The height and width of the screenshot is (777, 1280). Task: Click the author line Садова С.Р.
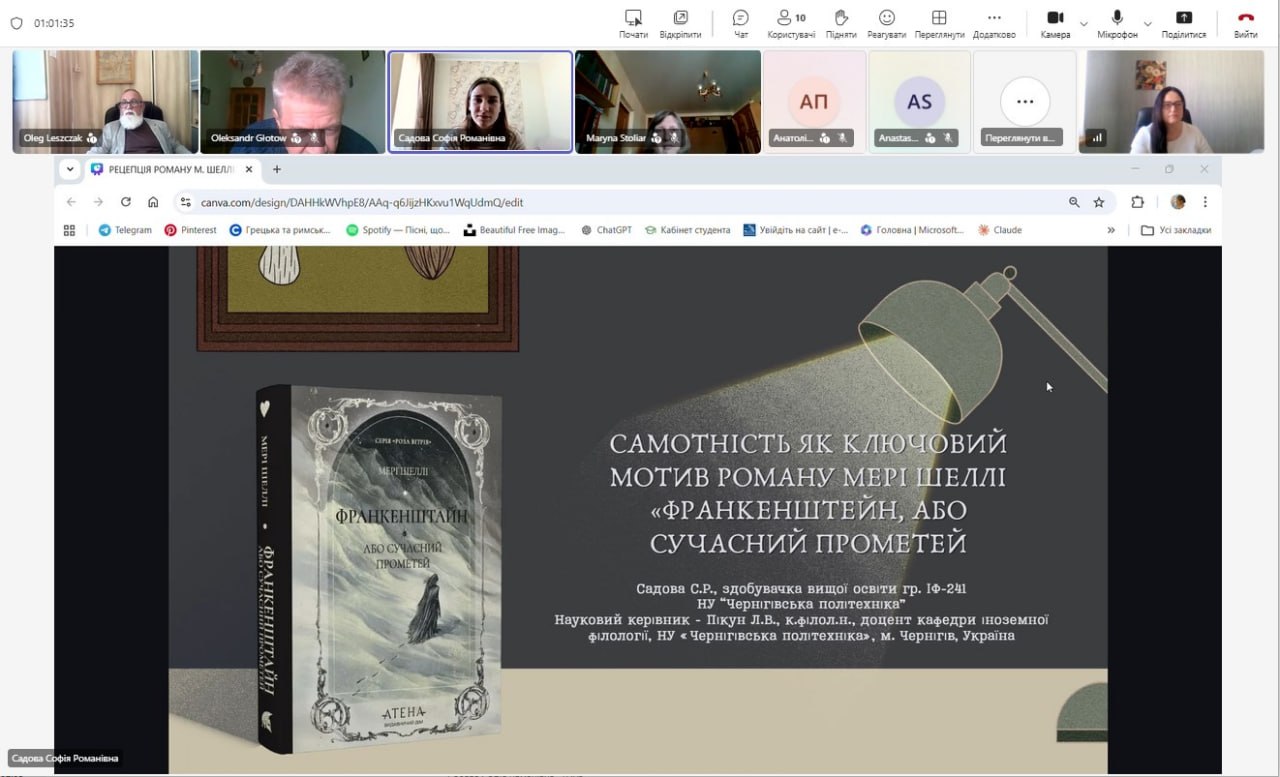pos(801,589)
